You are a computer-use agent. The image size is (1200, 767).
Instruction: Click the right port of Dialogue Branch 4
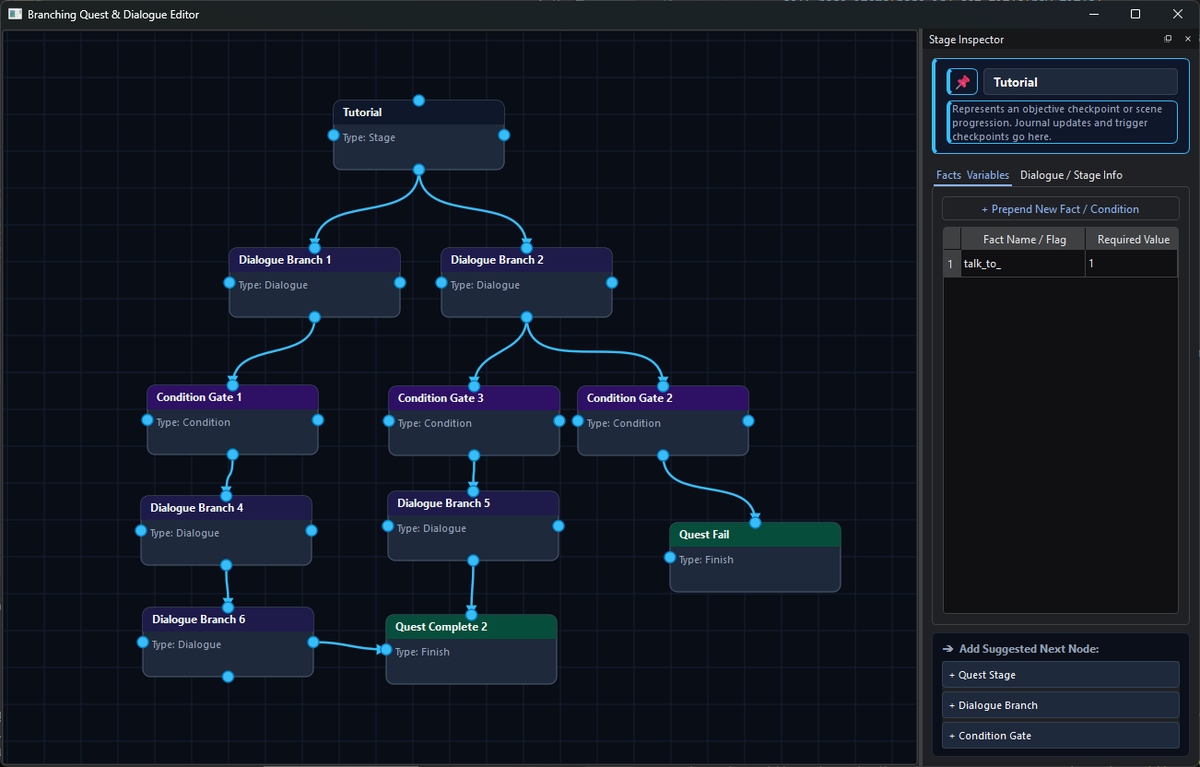tap(311, 531)
